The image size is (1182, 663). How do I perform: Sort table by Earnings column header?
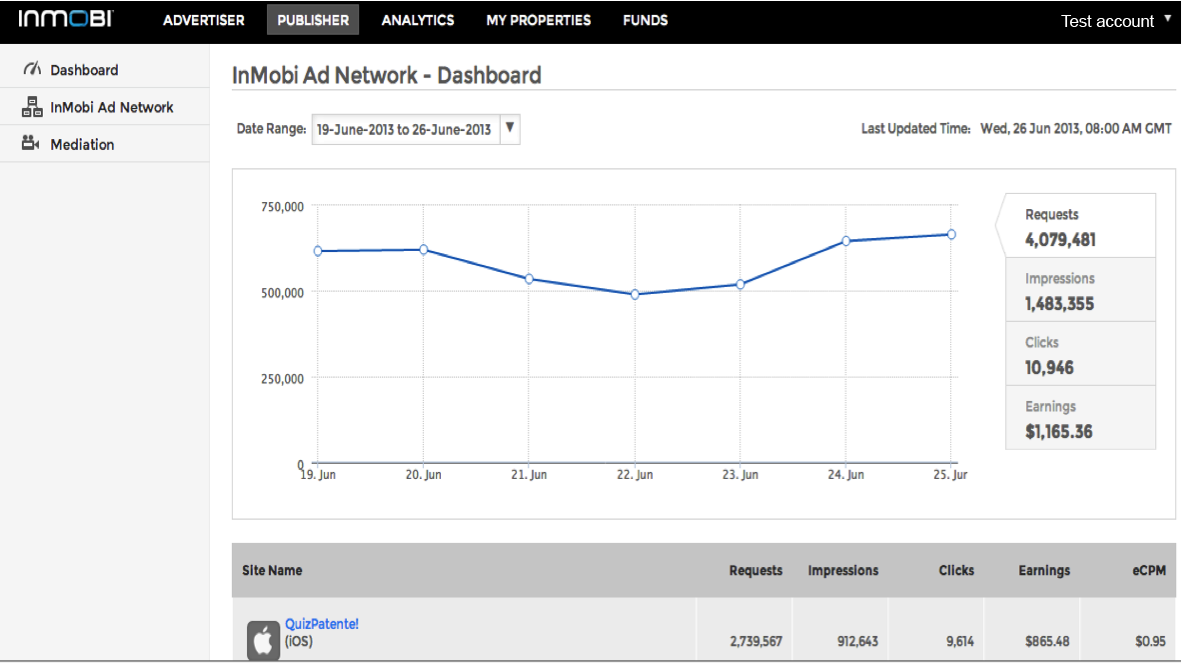[1044, 570]
